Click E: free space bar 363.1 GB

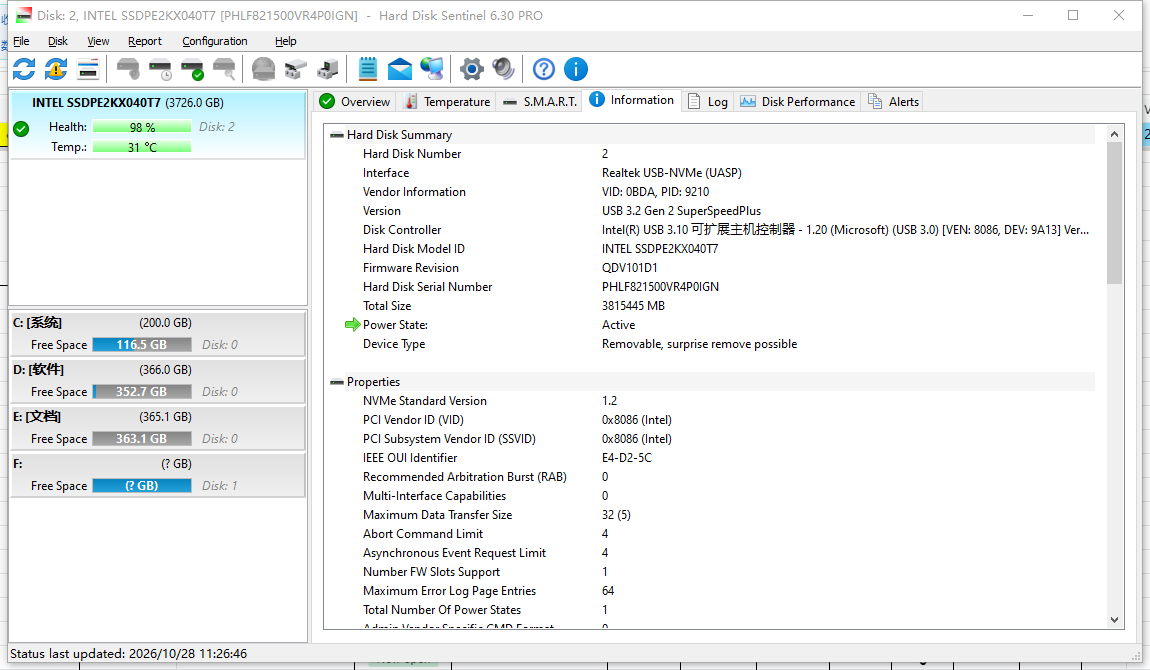tap(142, 438)
